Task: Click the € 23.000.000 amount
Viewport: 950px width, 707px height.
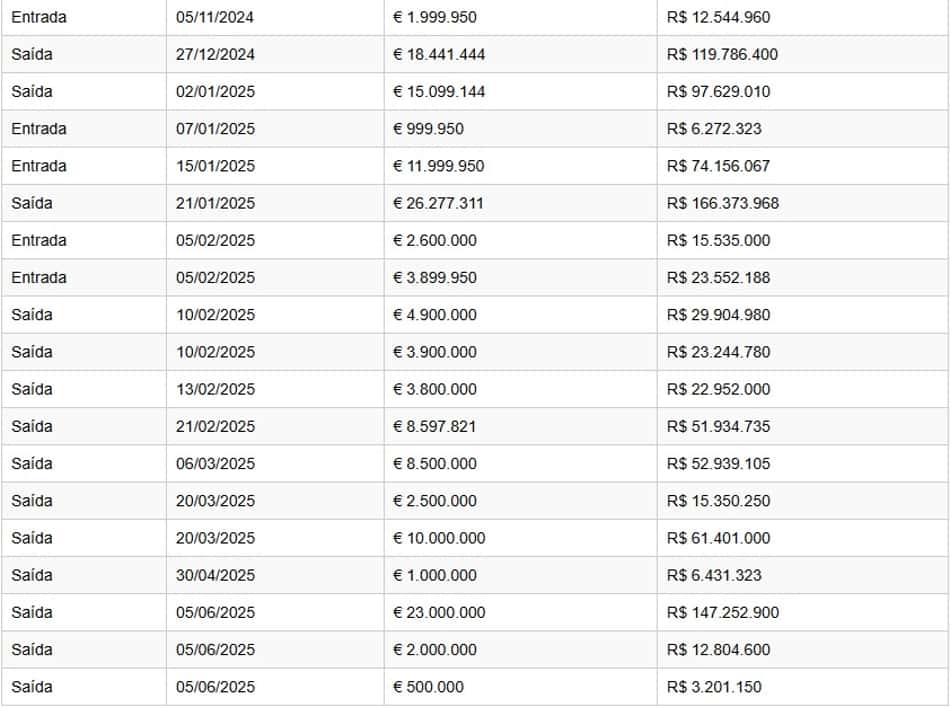Action: 439,612
